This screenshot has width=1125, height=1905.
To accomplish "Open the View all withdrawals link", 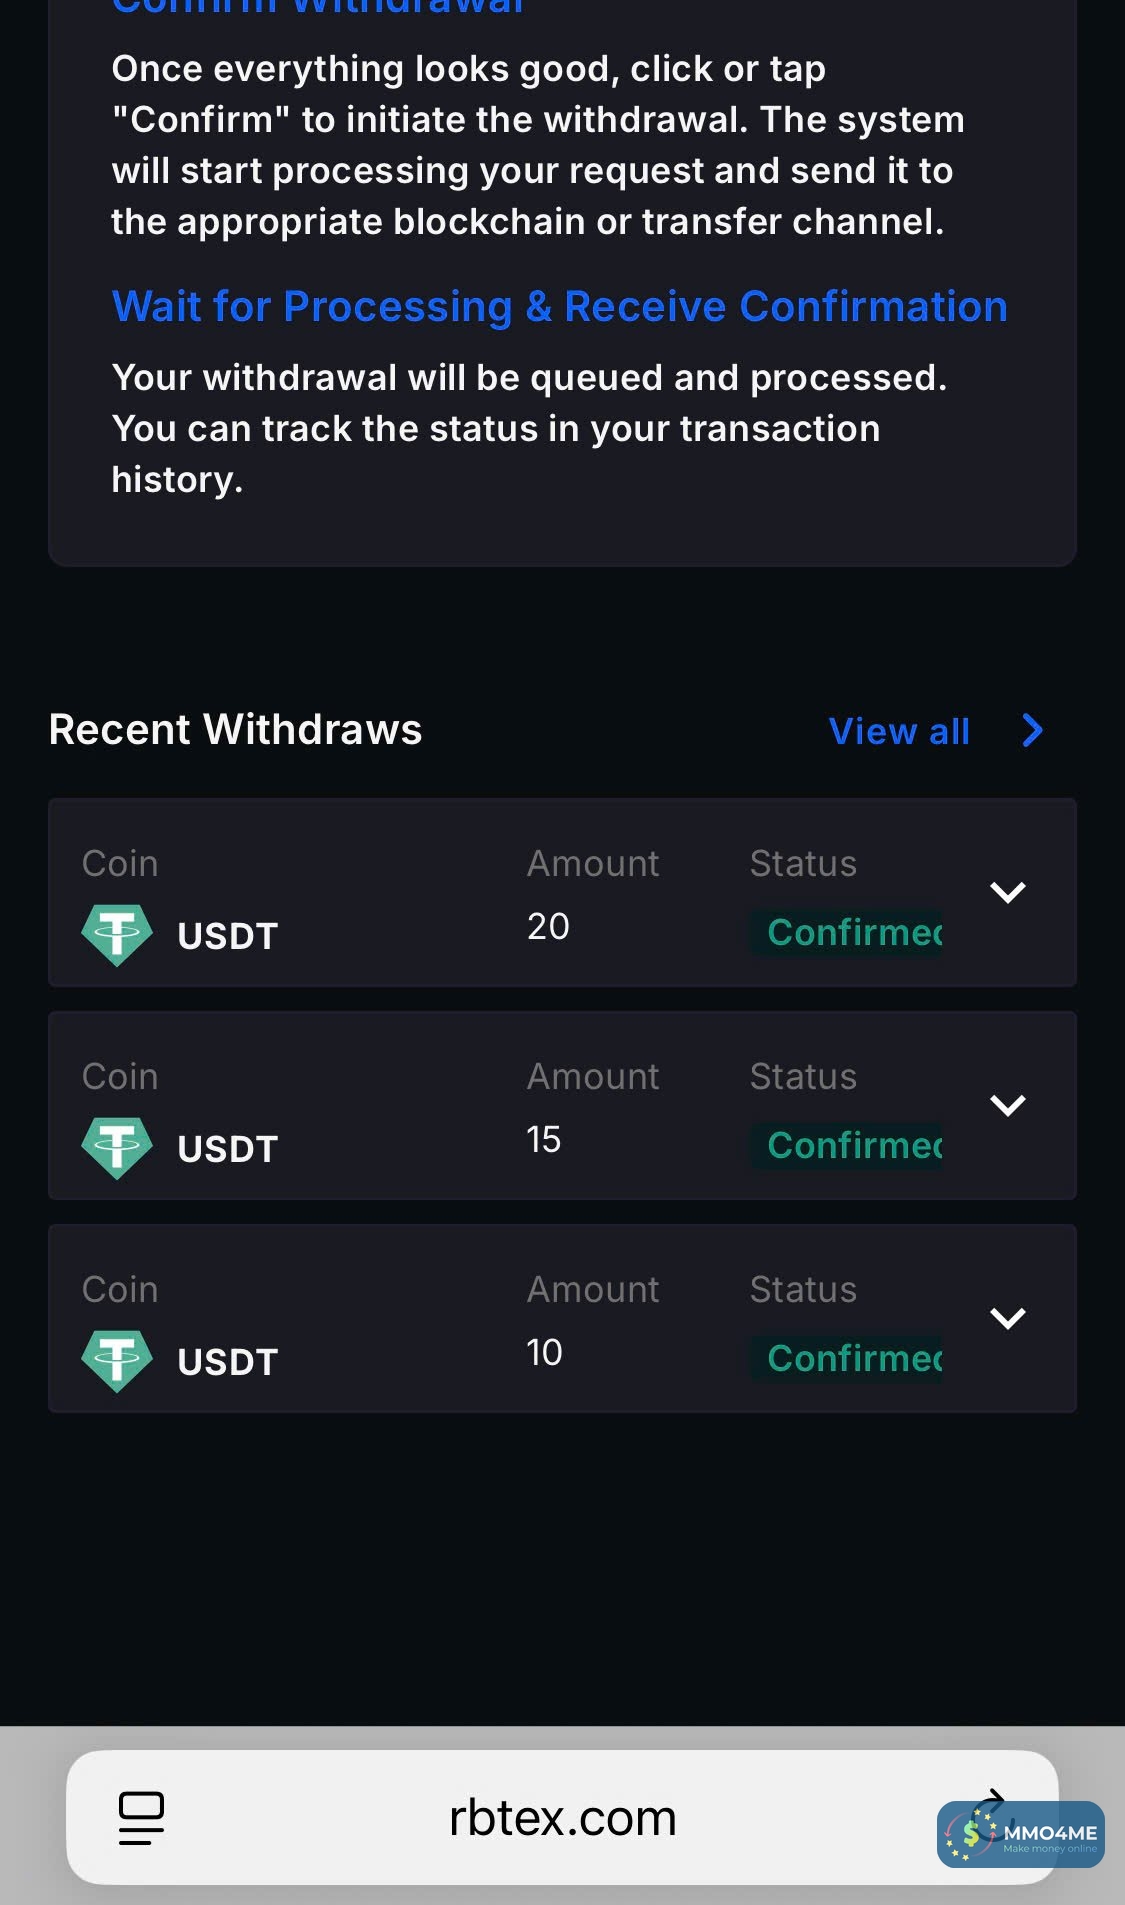I will (x=899, y=731).
